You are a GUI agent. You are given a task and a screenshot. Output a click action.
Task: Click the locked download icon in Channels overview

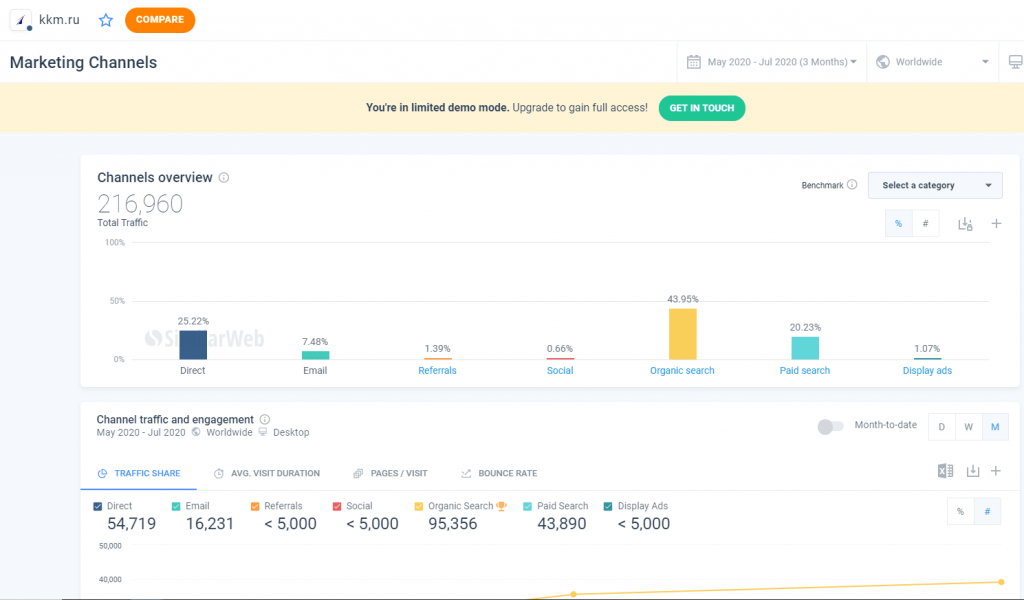pos(965,224)
